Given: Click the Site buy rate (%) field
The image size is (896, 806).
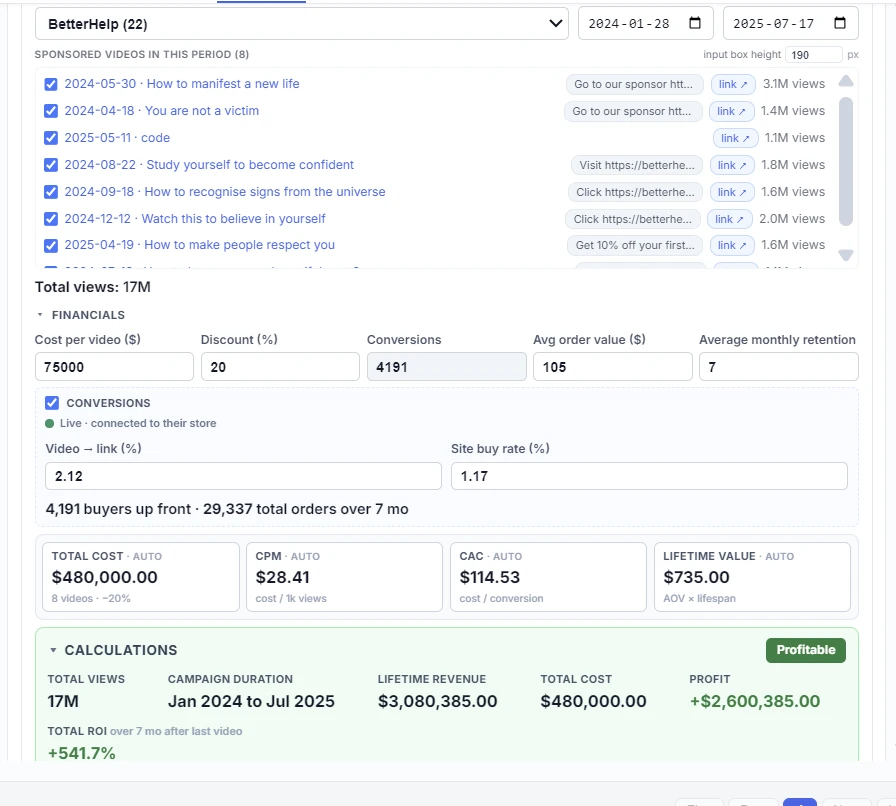Looking at the screenshot, I should (649, 476).
